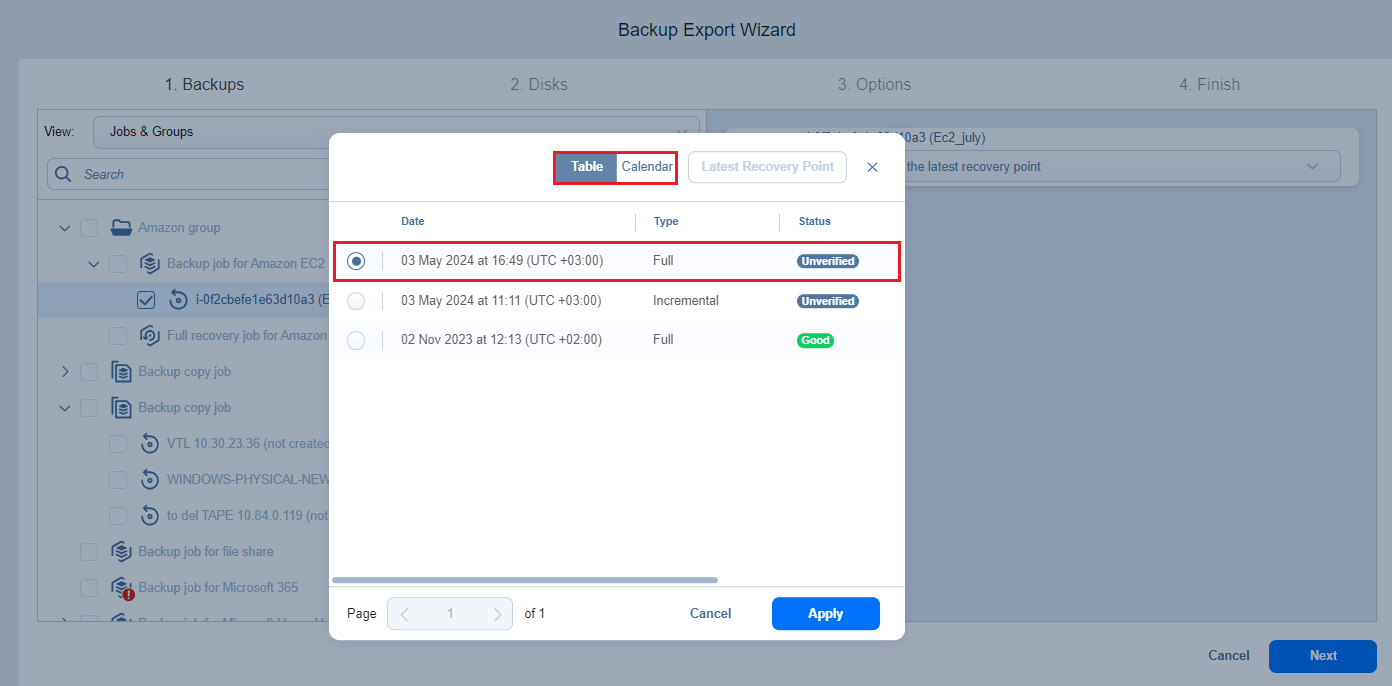Click the first Backup copy job icon

[122, 372]
